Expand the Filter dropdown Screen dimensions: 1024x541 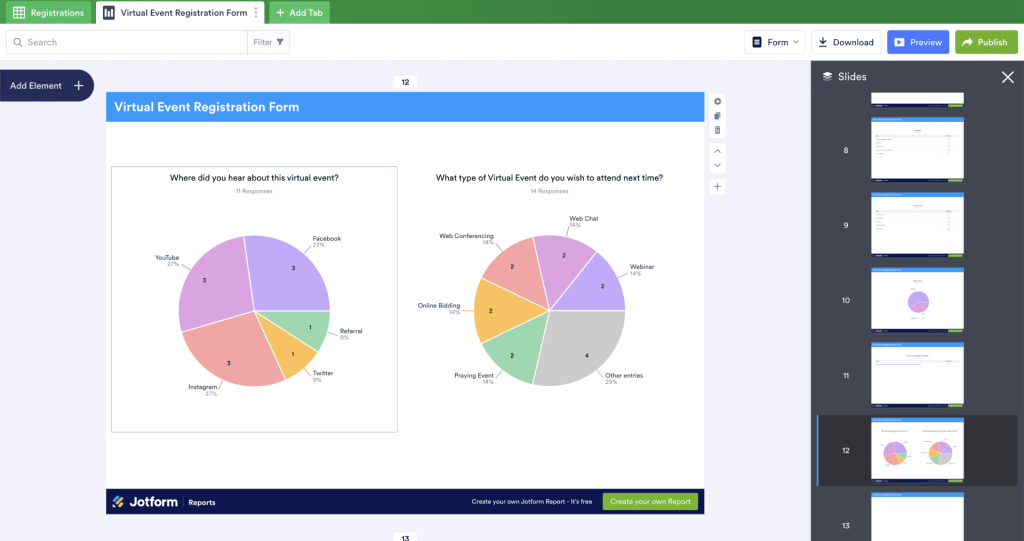[269, 42]
